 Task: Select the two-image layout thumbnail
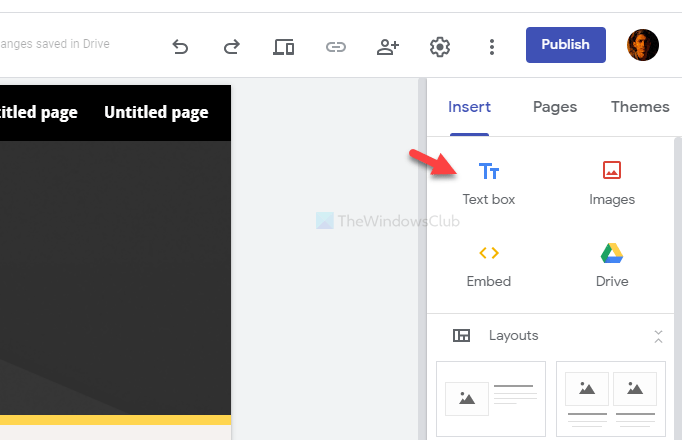(610, 398)
